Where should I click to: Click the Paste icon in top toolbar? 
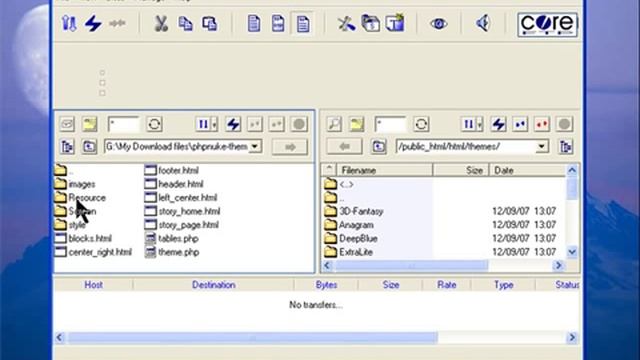click(x=210, y=24)
